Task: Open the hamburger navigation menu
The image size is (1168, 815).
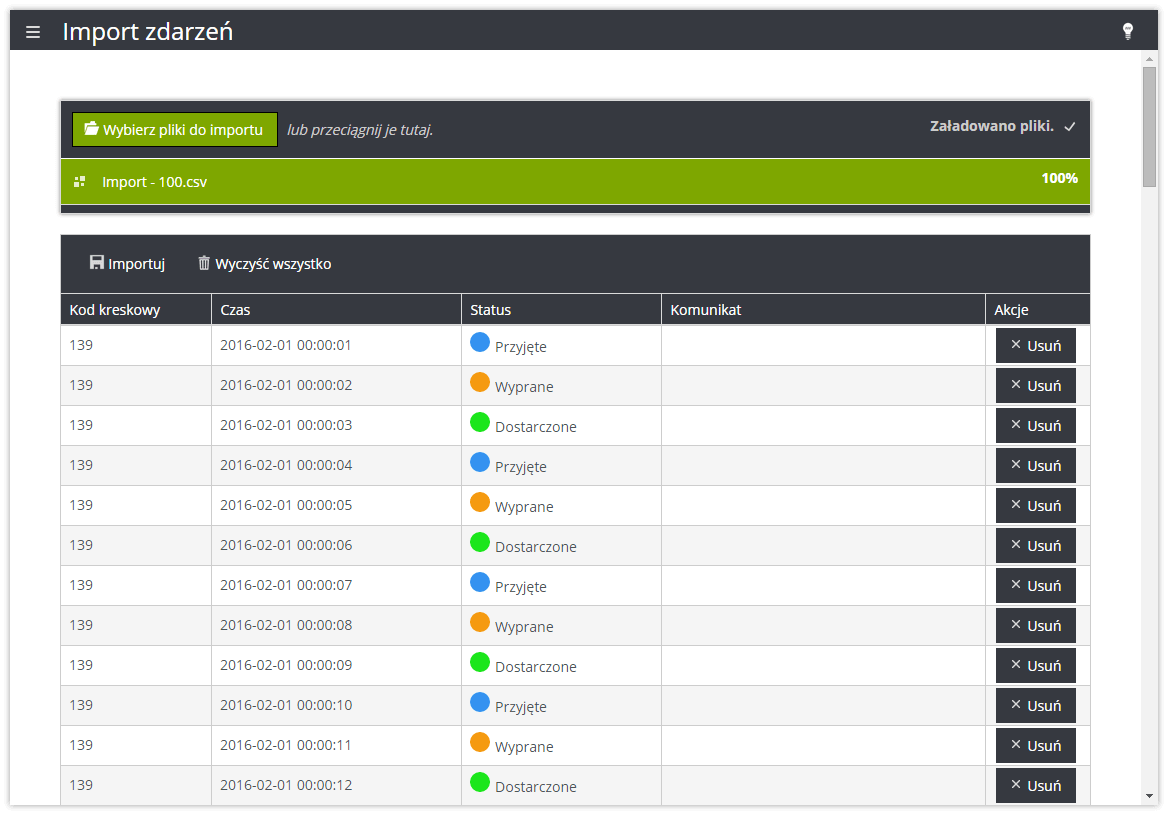Action: 33,32
